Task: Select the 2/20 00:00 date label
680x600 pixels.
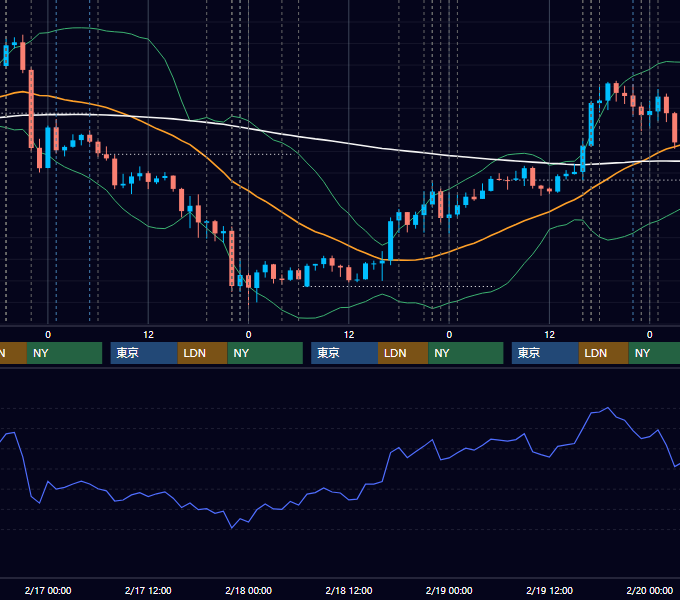Action: (x=650, y=590)
